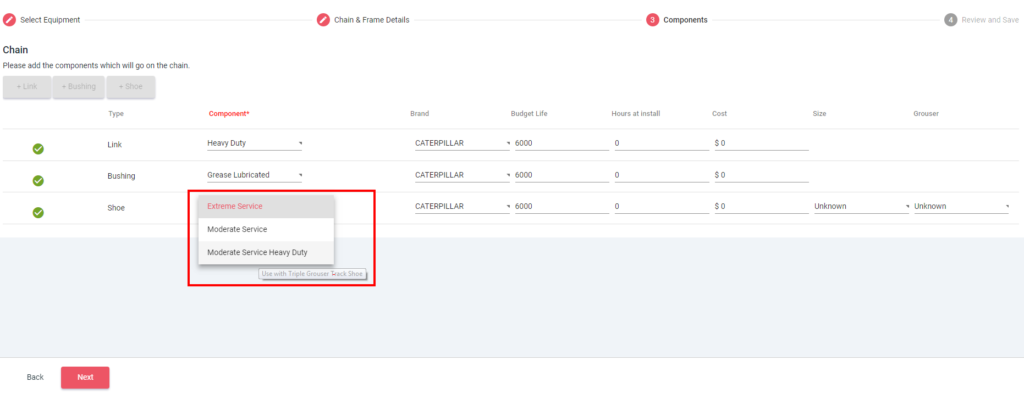Click the Bushing type cell text
Image resolution: width=1024 pixels, height=393 pixels.
[x=121, y=176]
